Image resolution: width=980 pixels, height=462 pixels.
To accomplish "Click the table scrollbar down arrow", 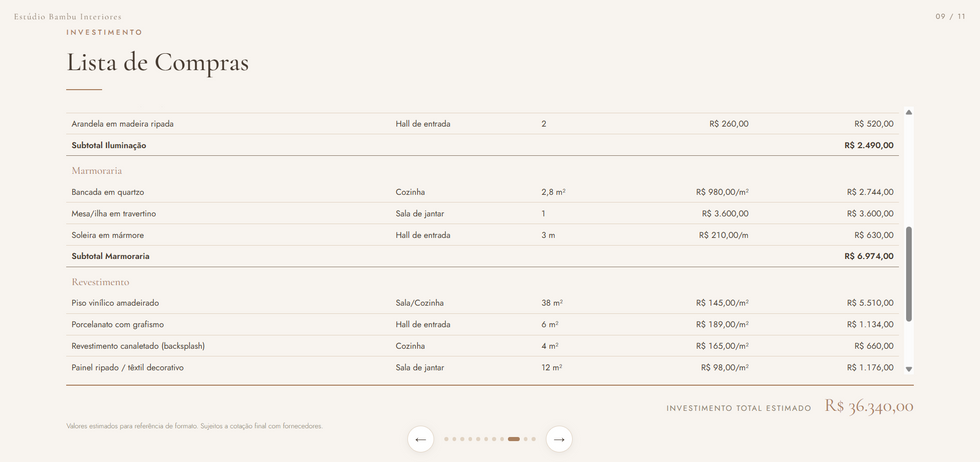I will coord(909,369).
